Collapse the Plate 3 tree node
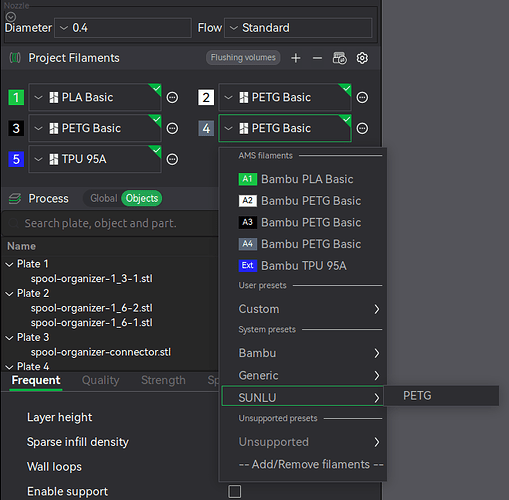Image resolution: width=509 pixels, height=500 pixels. [9, 338]
